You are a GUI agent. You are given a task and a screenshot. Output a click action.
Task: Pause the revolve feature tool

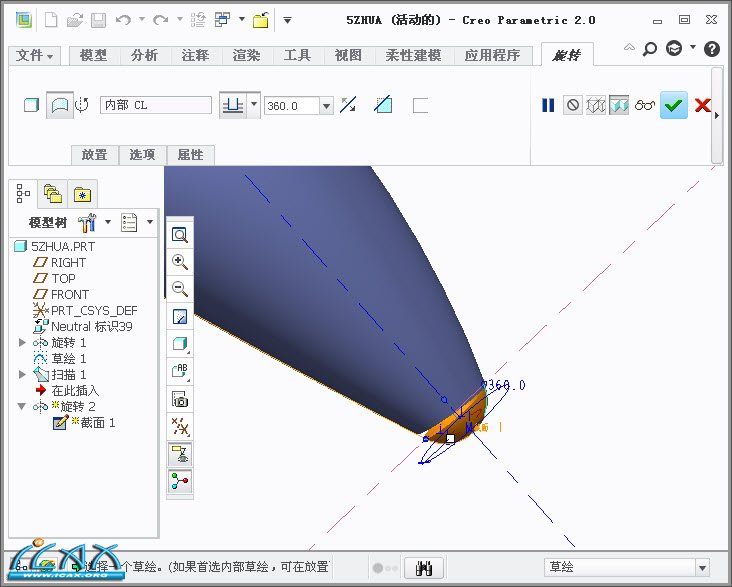(x=548, y=105)
